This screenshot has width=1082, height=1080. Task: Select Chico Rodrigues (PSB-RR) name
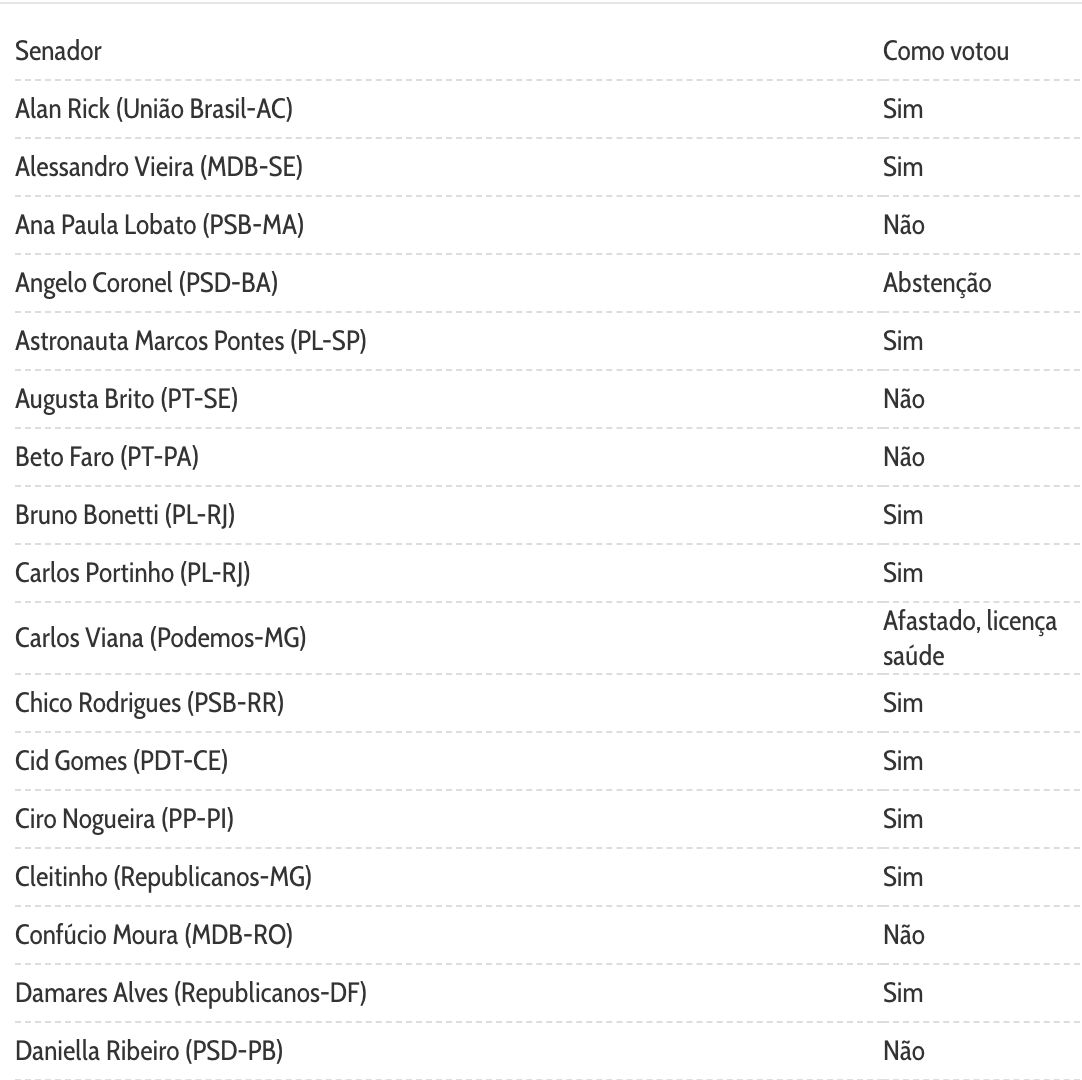tap(149, 703)
